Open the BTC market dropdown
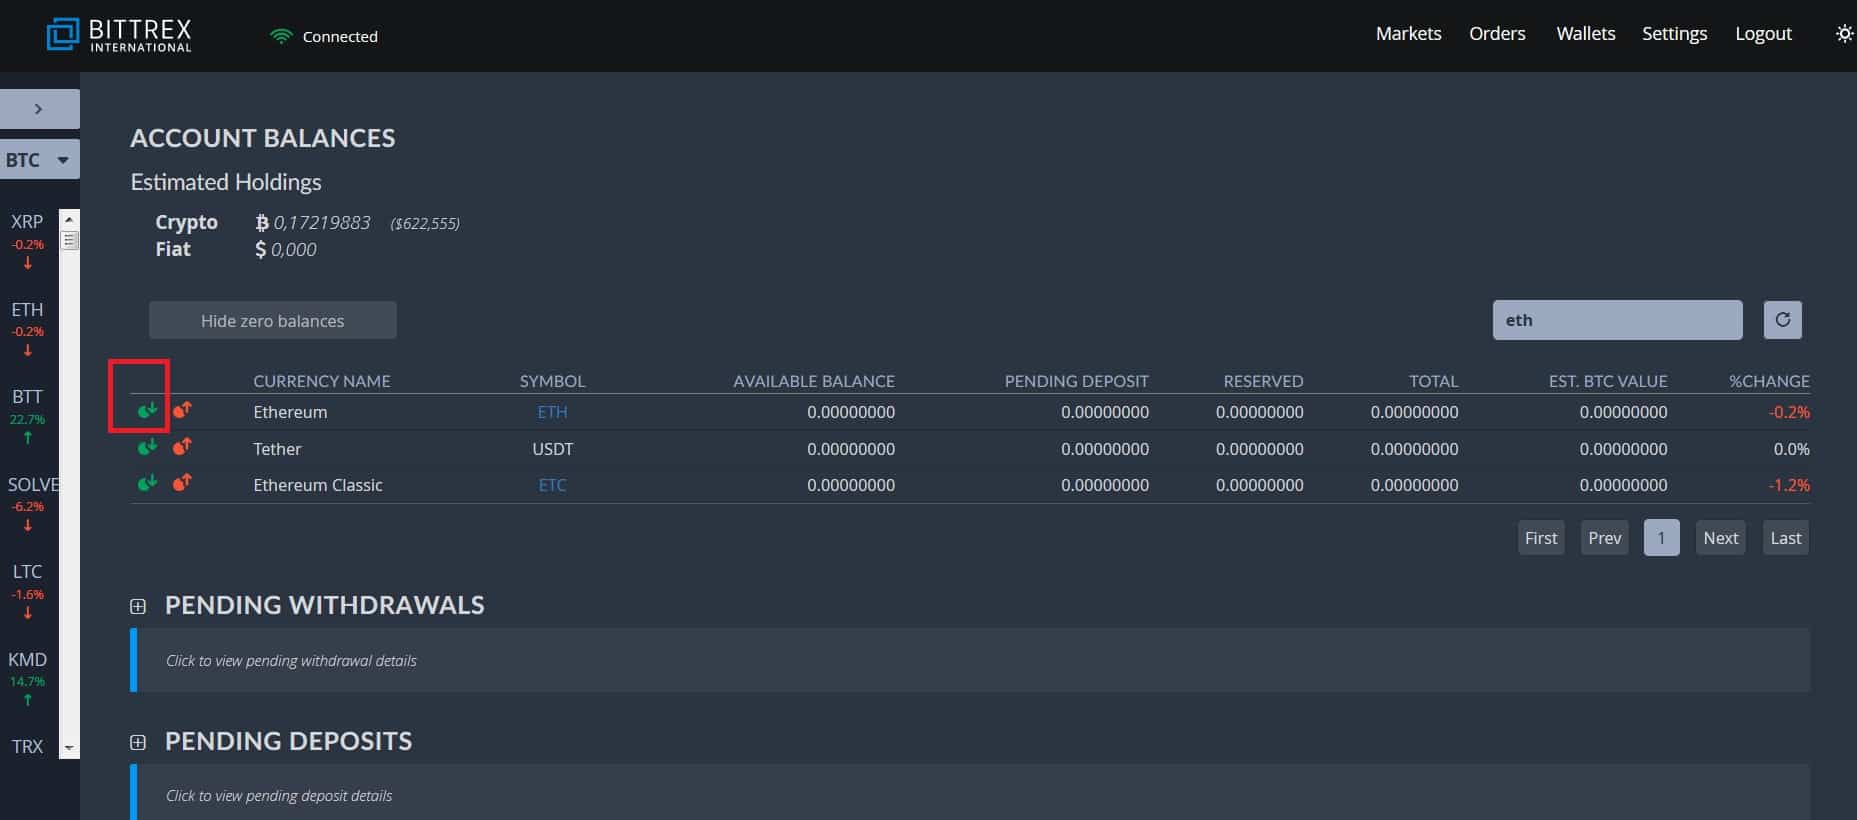Image resolution: width=1857 pixels, height=820 pixels. point(39,159)
